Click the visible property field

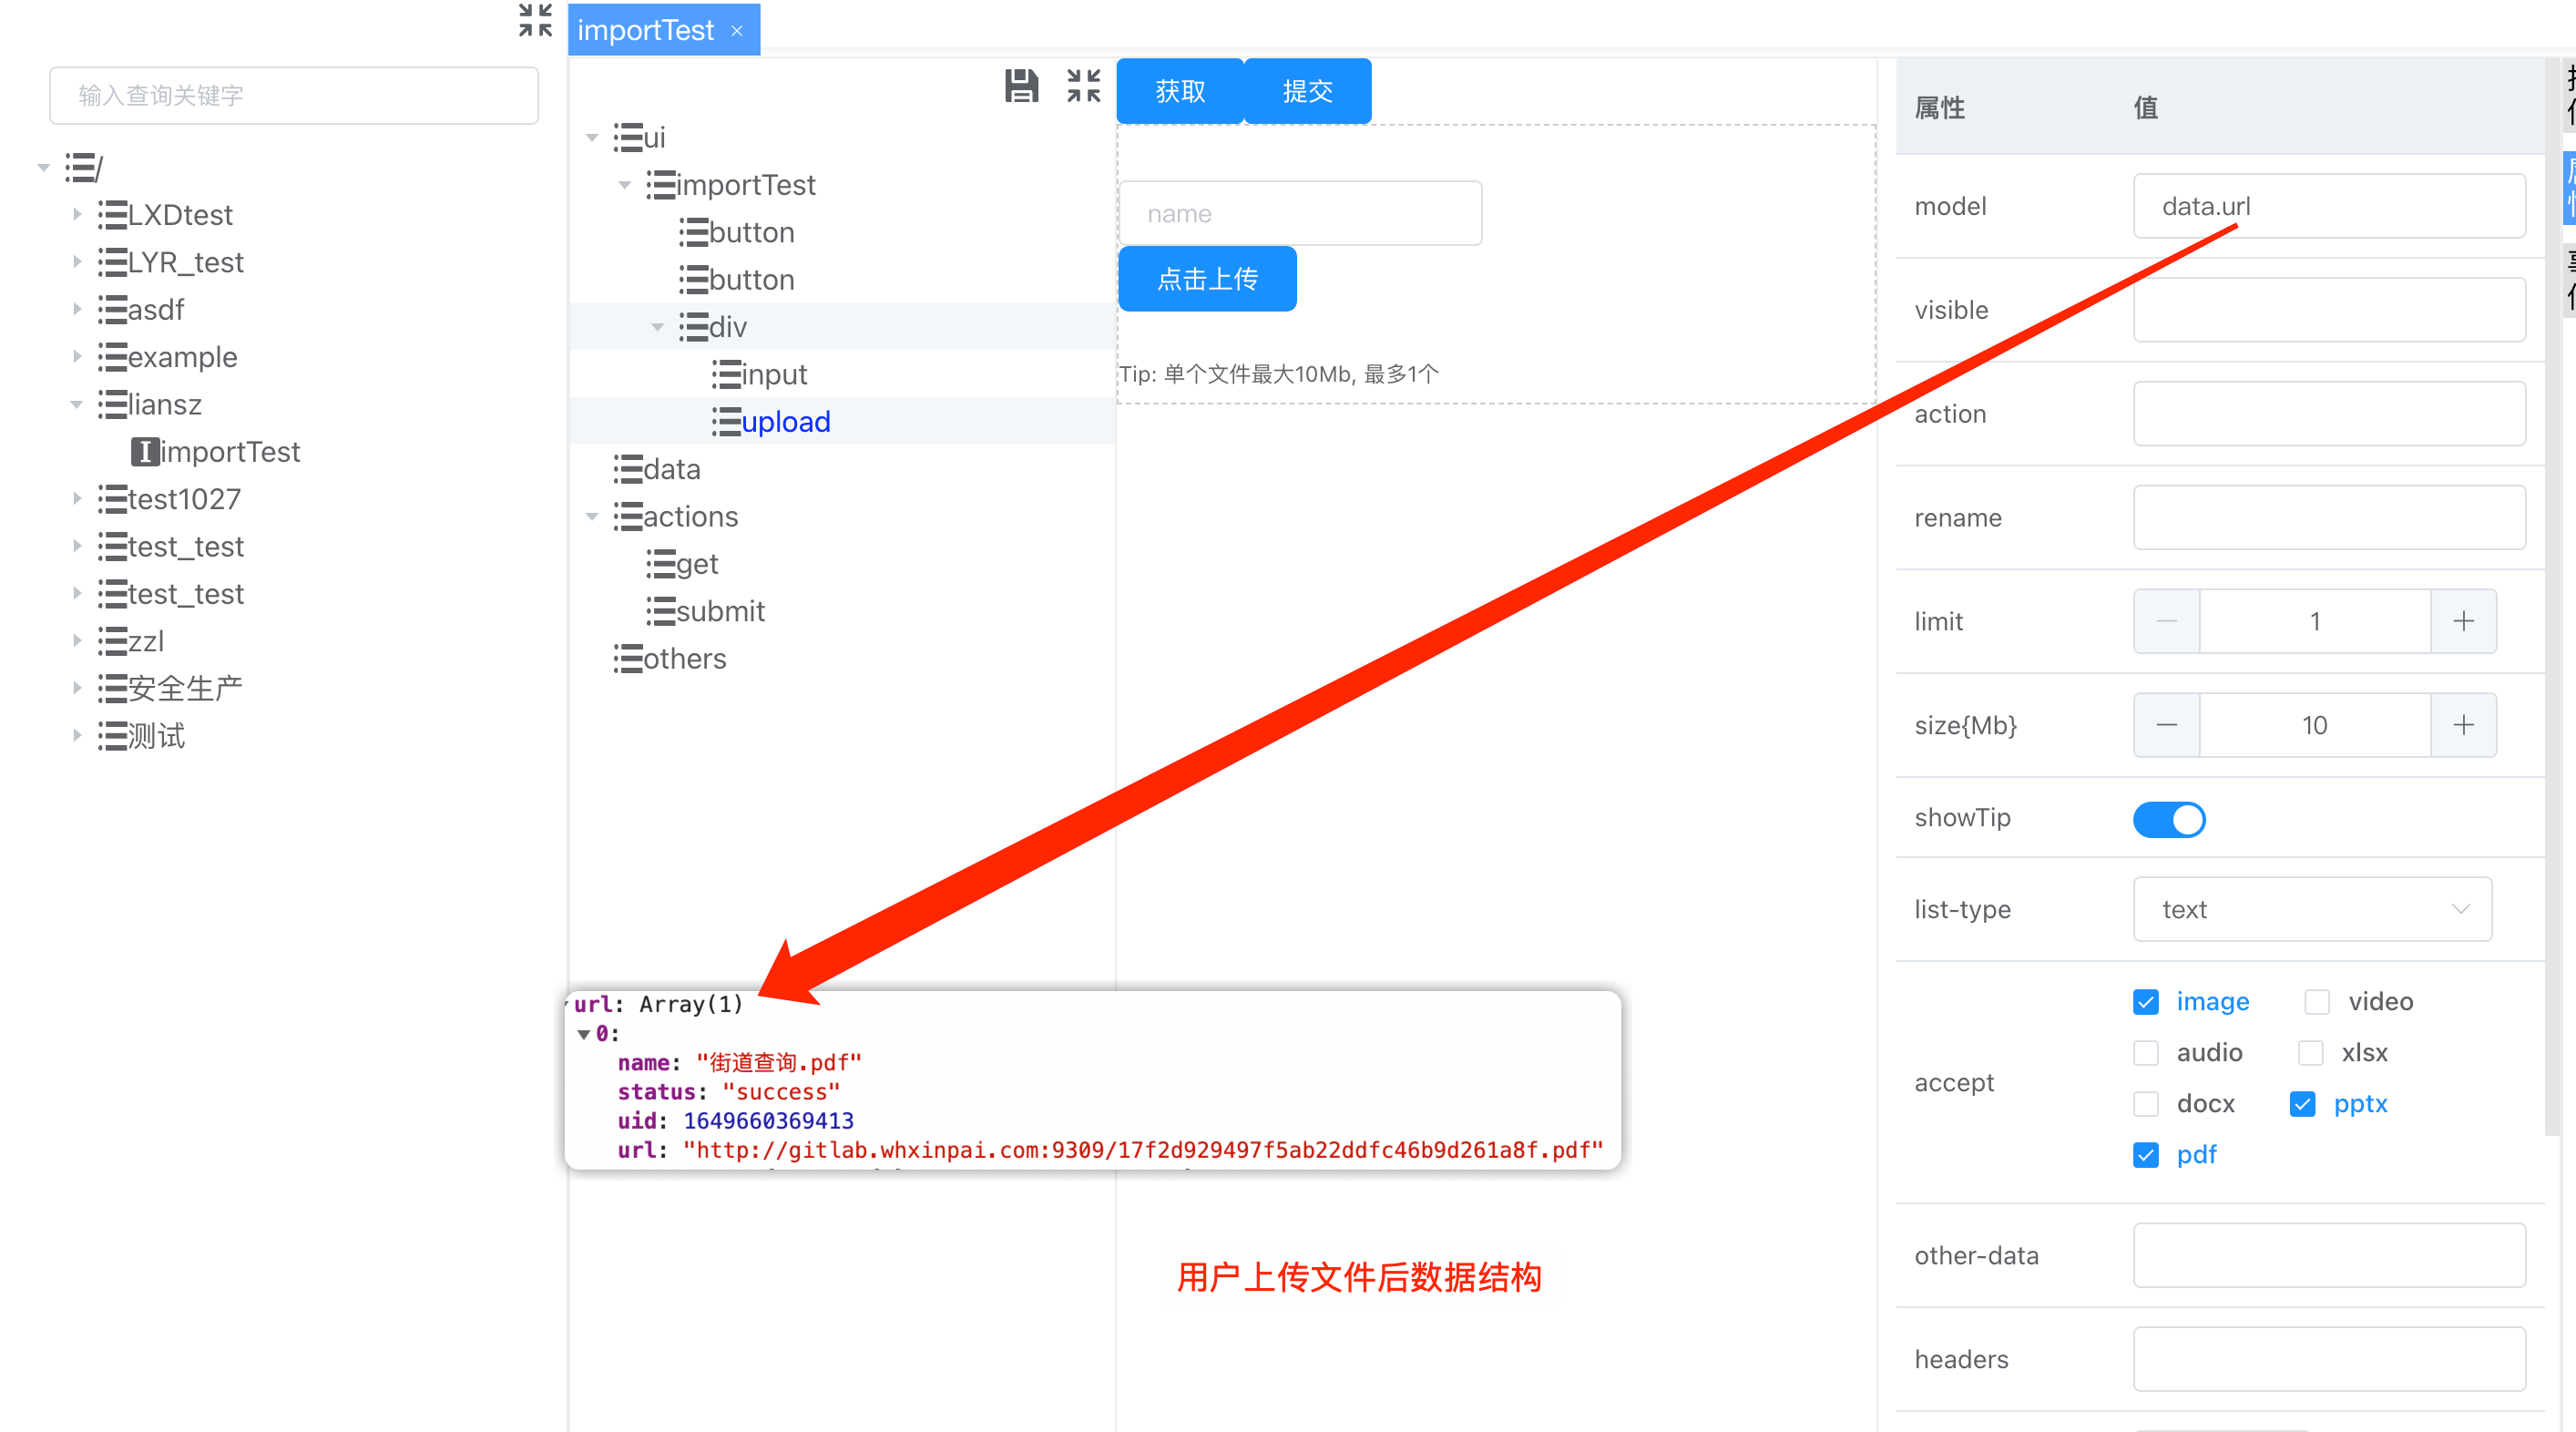click(x=2329, y=310)
